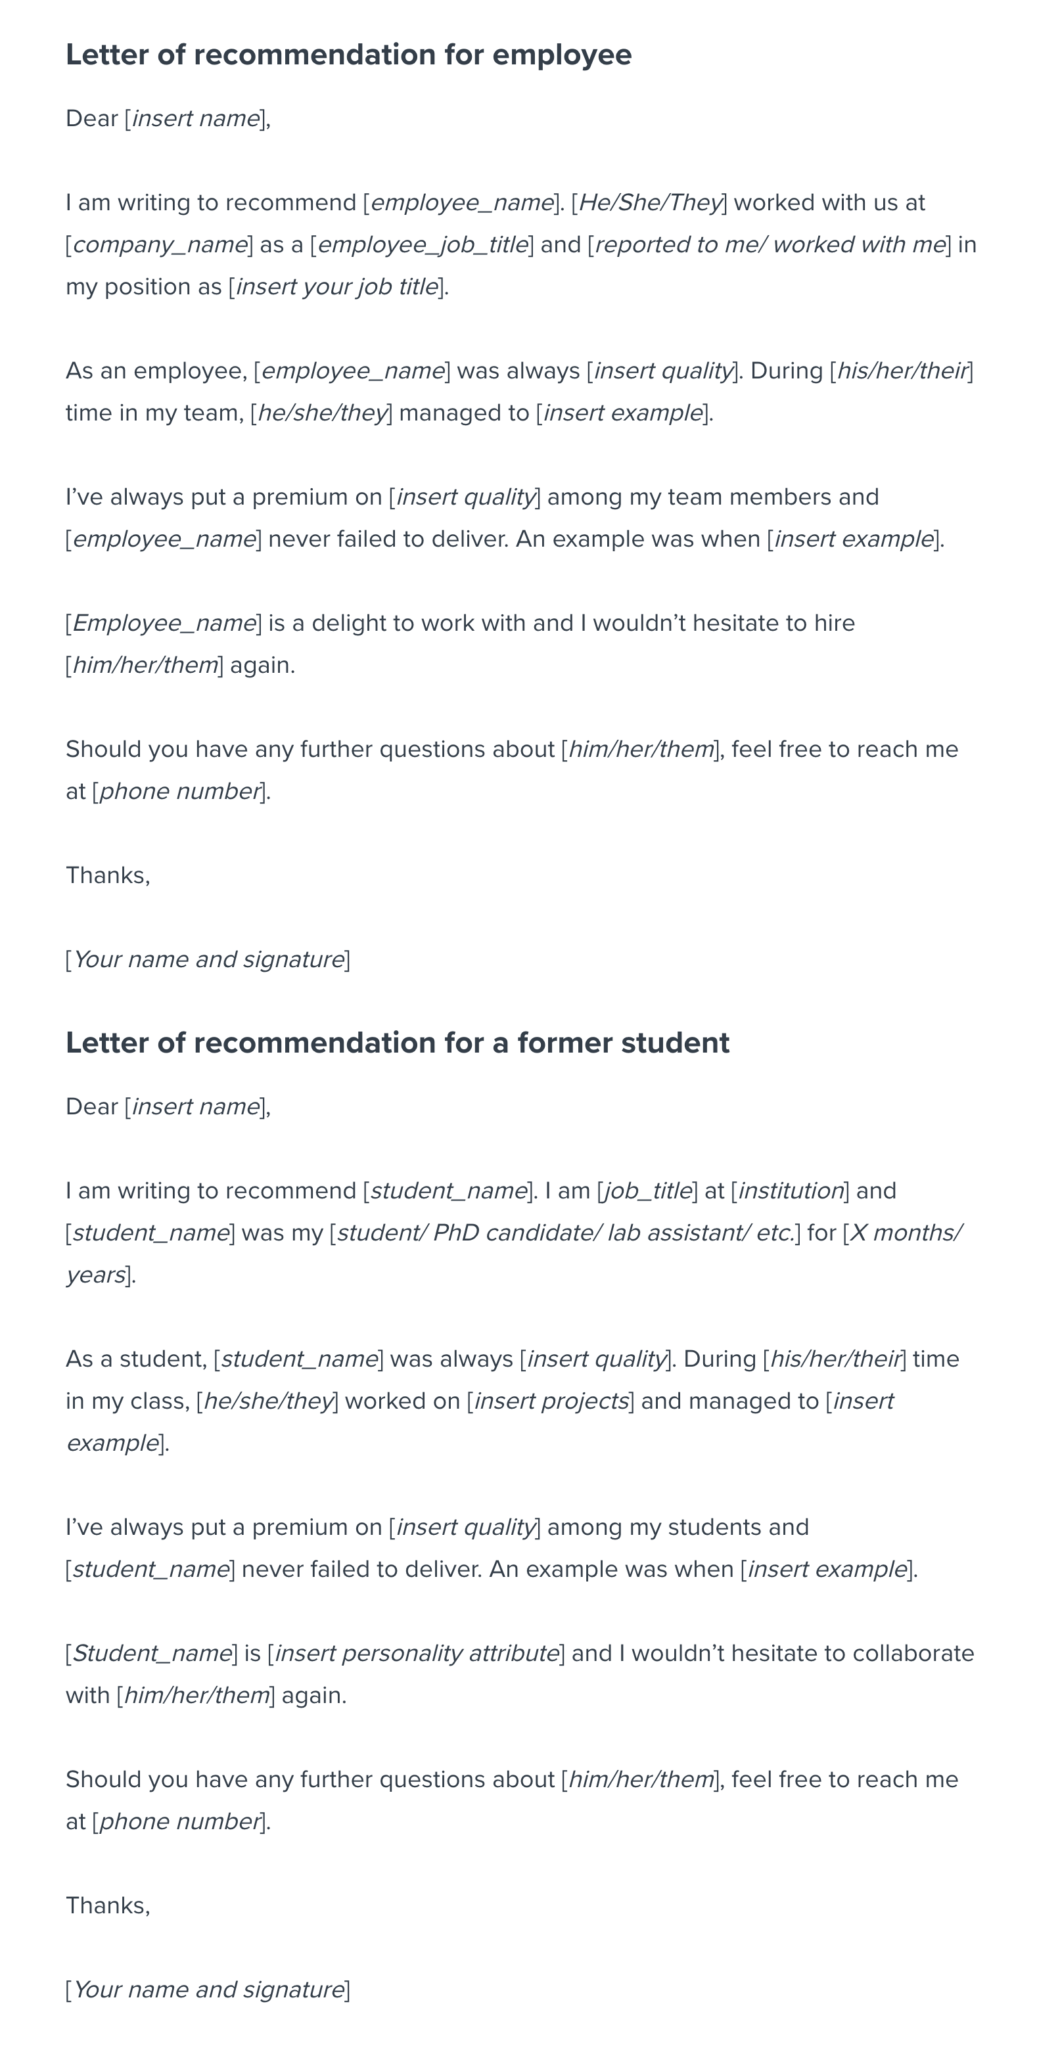
Task: Click the [employee_job_title] placeholder
Action: [422, 245]
